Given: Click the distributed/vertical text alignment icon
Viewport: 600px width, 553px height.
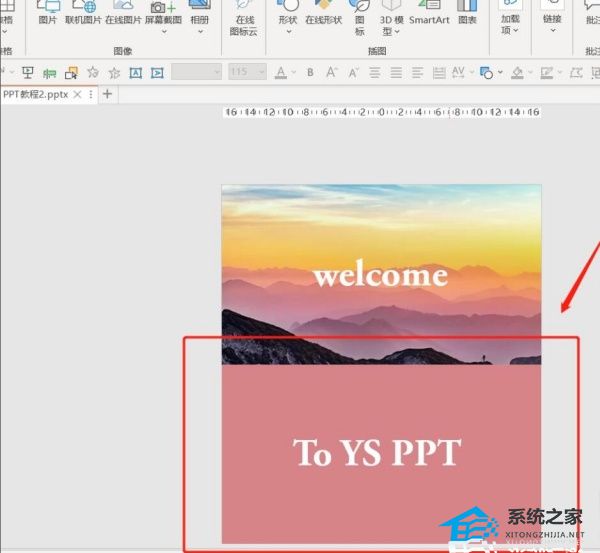Looking at the screenshot, I should pyautogui.click(x=439, y=72).
